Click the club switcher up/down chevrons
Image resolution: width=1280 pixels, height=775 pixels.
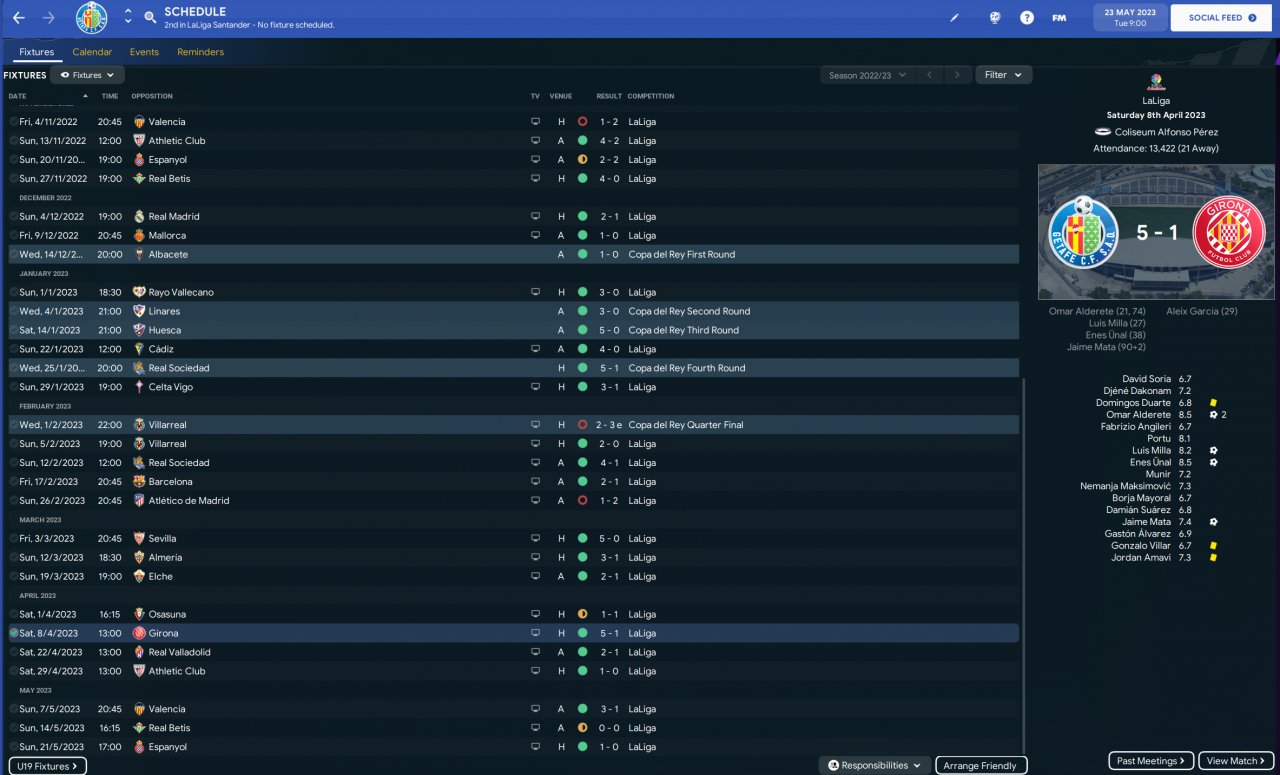128,18
